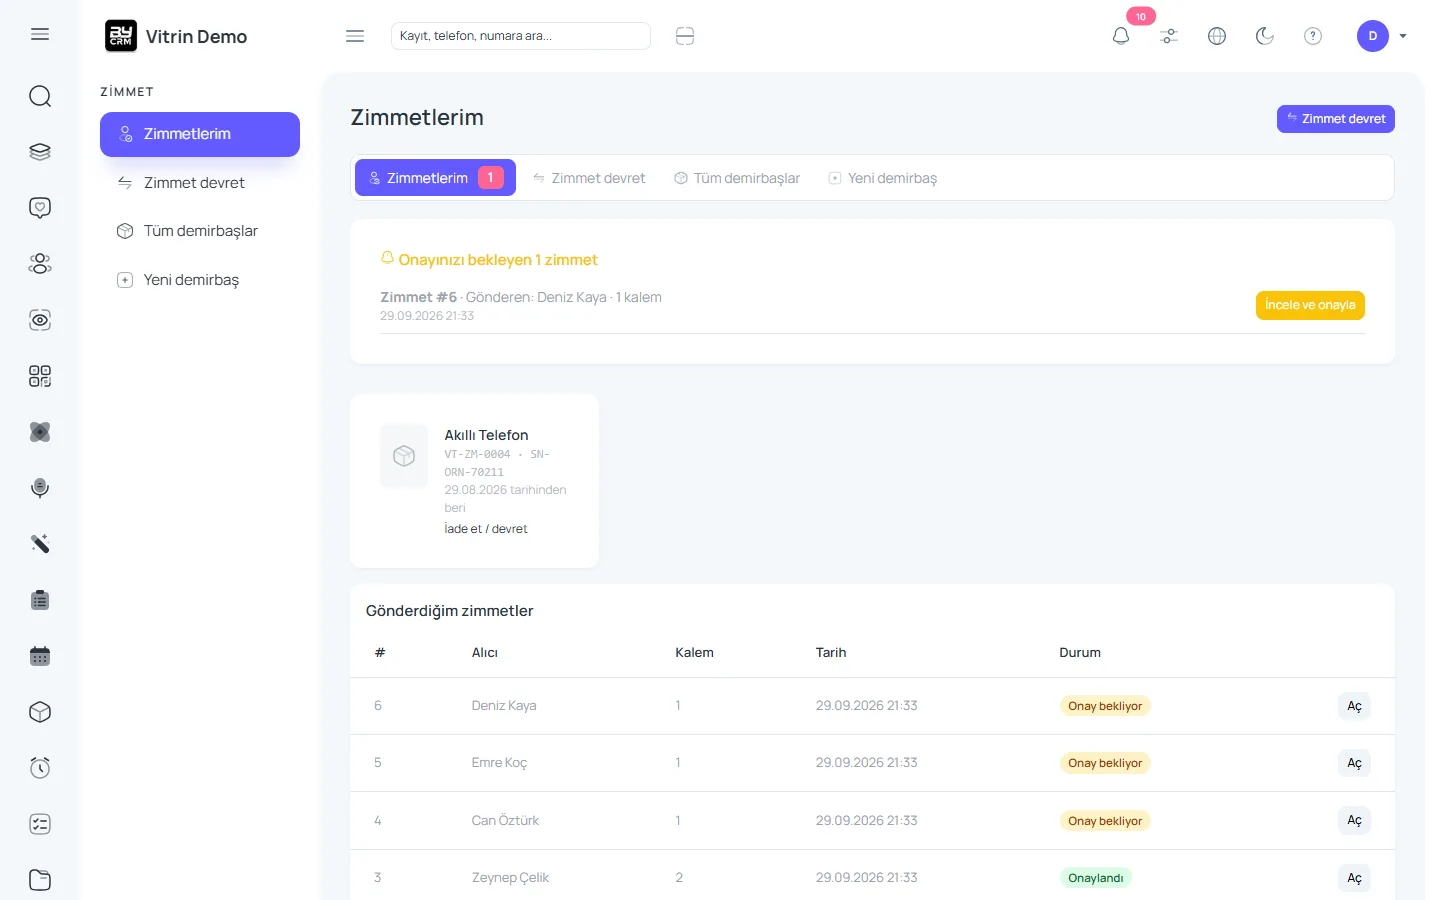
Task: Switch to the Tüm demirbaşlar tab
Action: (737, 178)
